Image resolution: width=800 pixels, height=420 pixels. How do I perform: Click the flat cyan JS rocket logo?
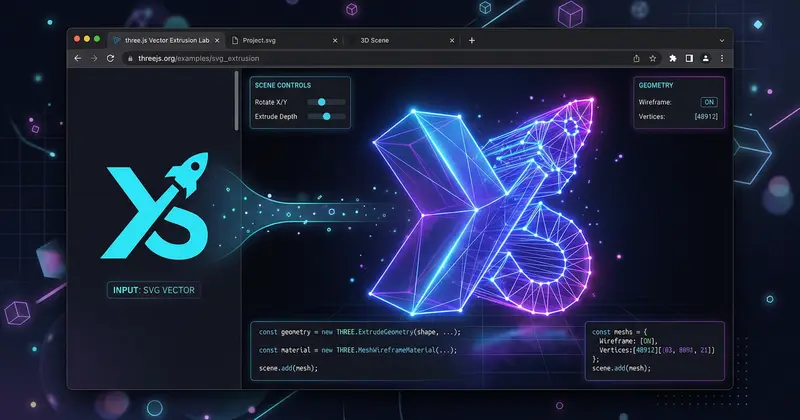(x=156, y=205)
